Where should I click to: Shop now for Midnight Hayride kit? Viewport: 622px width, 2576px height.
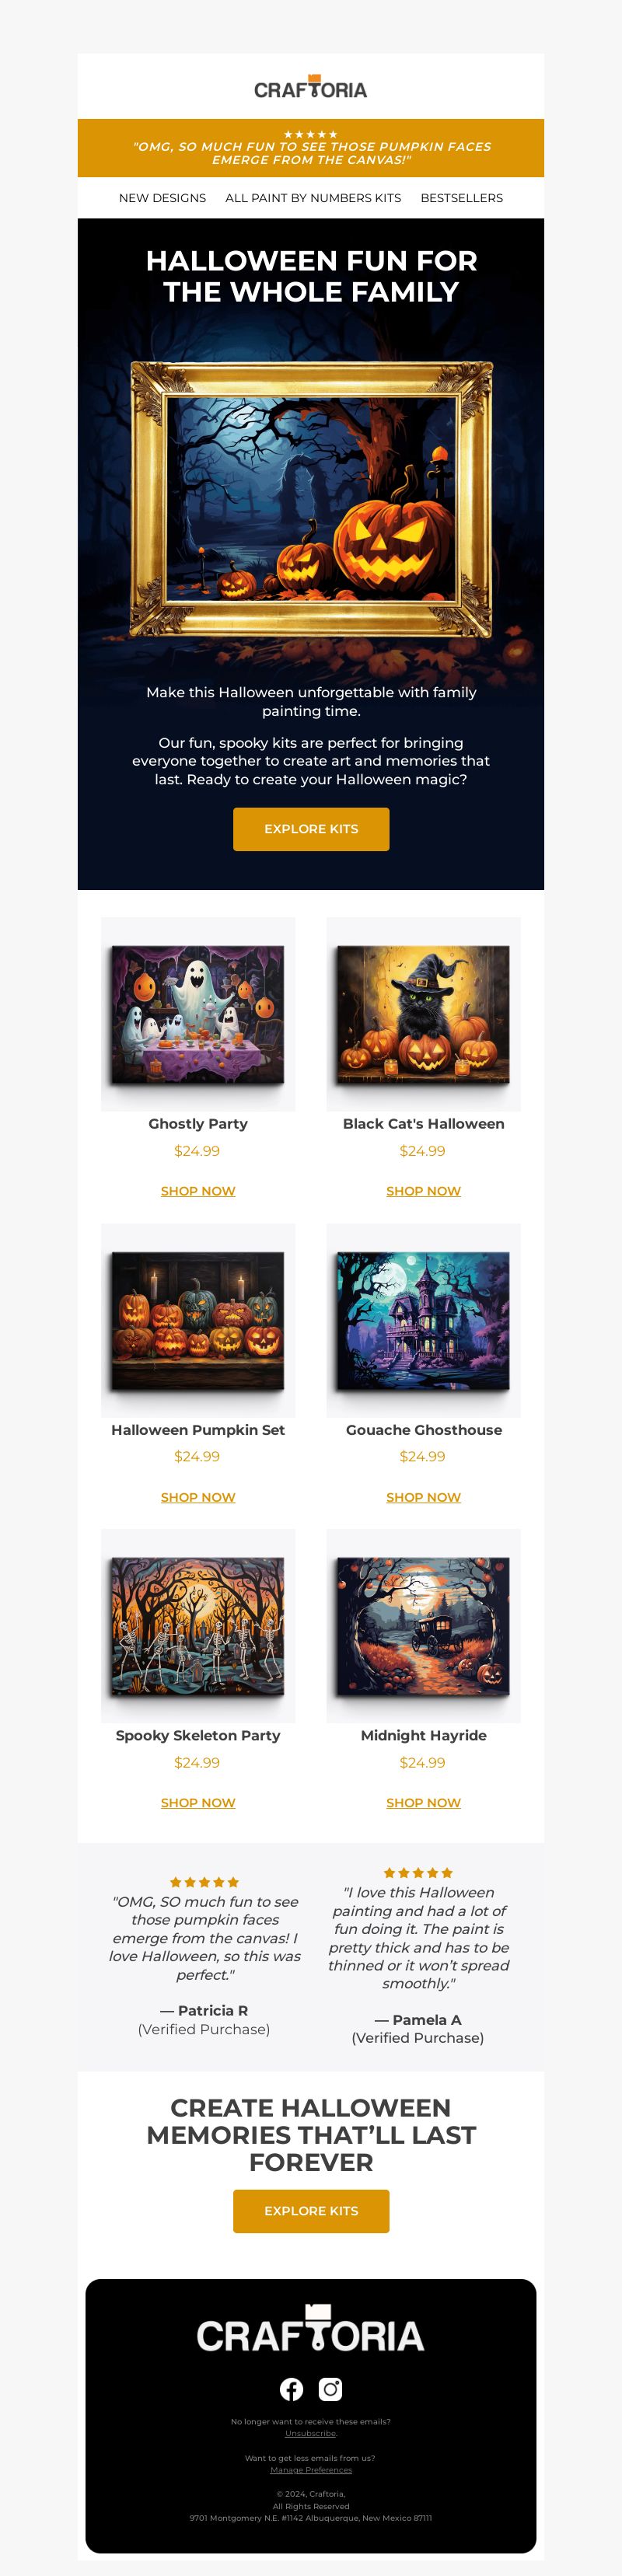coord(424,1803)
